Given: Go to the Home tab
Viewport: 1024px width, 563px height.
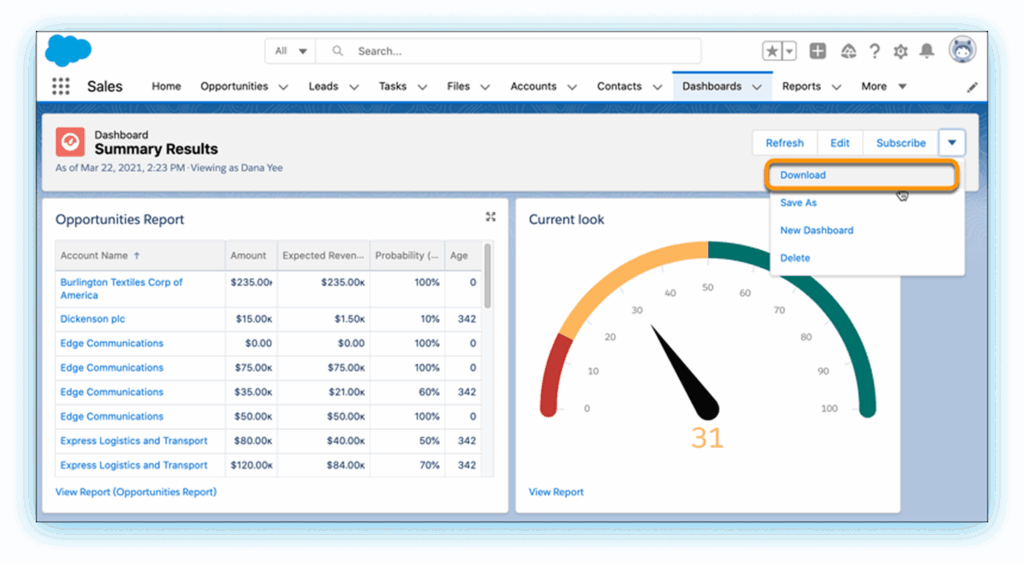Looking at the screenshot, I should pos(167,86).
